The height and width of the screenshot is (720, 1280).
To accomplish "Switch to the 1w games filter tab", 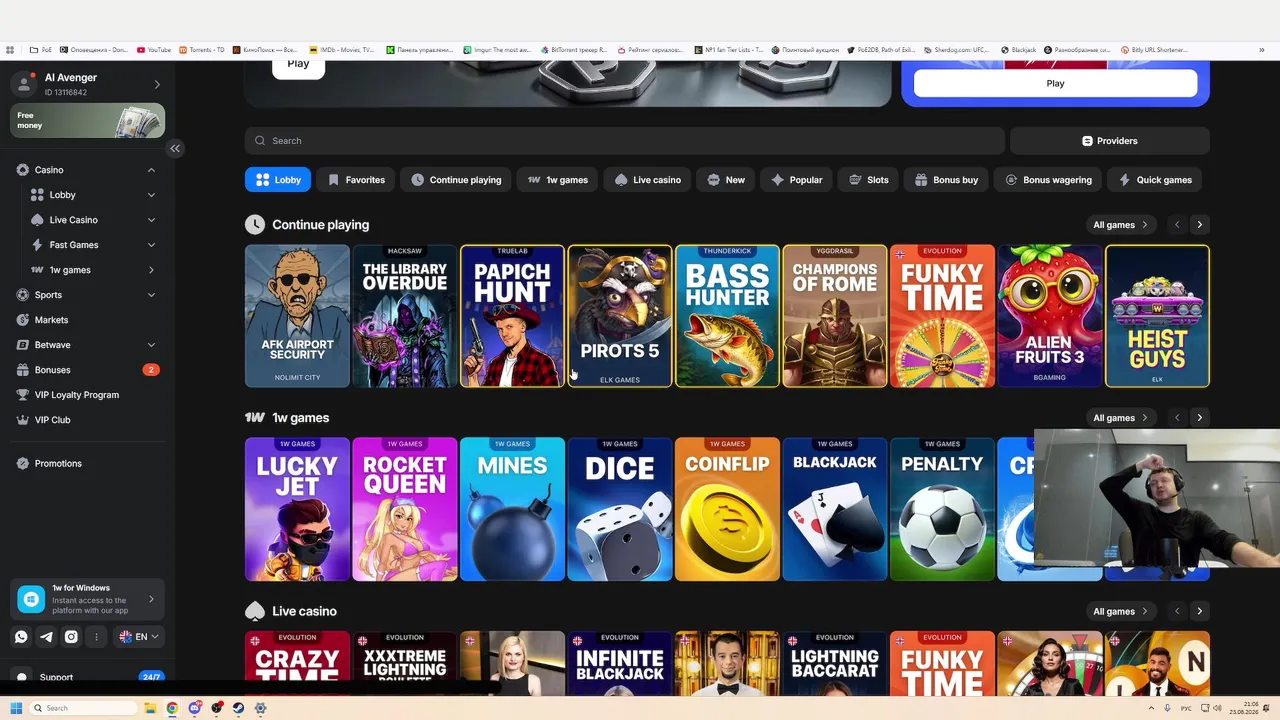I will click(x=557, y=180).
